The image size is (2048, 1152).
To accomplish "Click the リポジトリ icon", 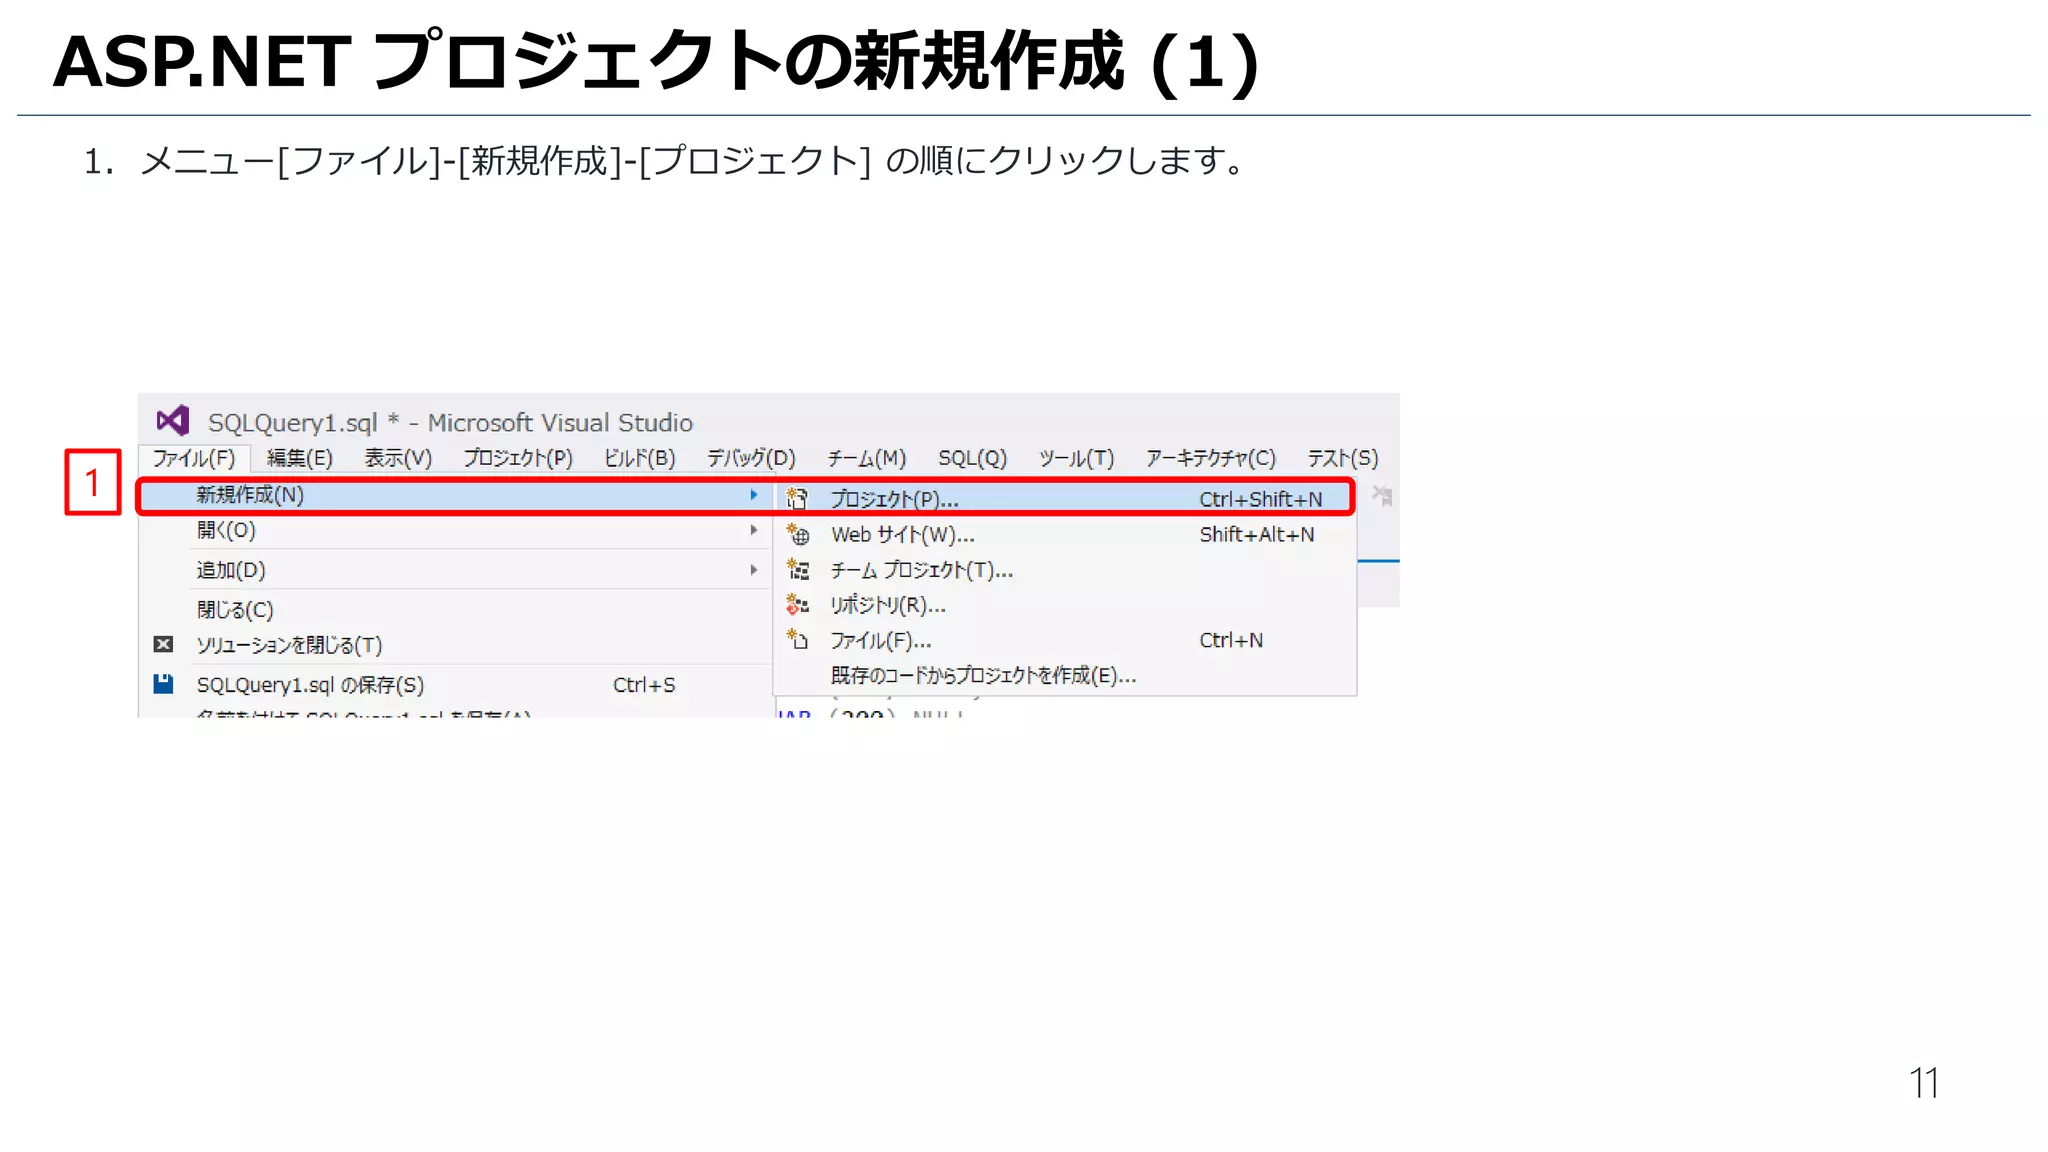I will point(797,604).
